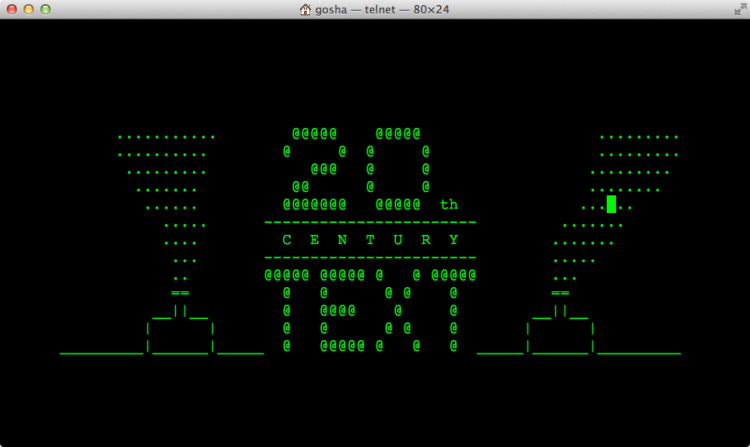Click the right searchlight's box pedestal
Screen dimensions: 750x447
pos(560,333)
